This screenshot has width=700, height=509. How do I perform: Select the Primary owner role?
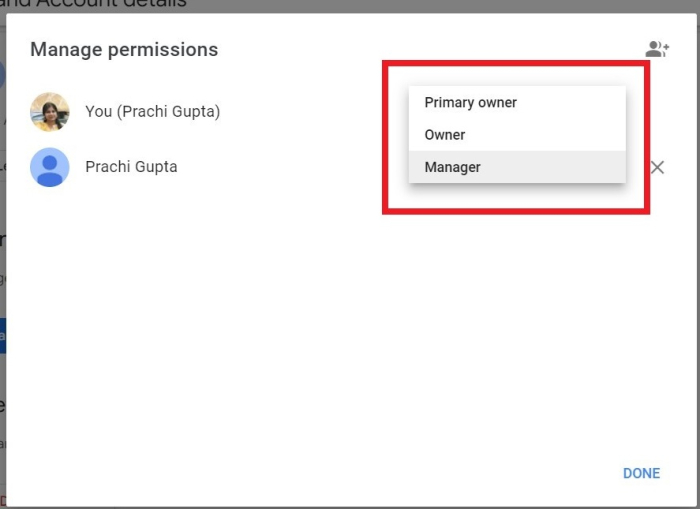click(470, 103)
